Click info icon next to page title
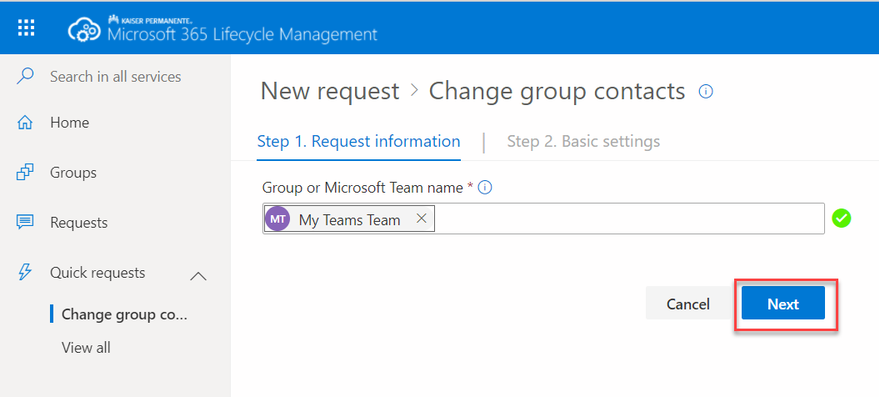Viewport: 879px width, 397px height. [706, 91]
